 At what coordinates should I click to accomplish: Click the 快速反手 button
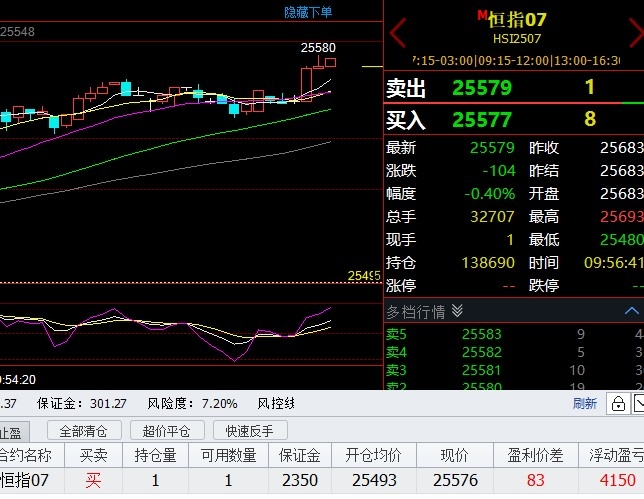coord(250,431)
